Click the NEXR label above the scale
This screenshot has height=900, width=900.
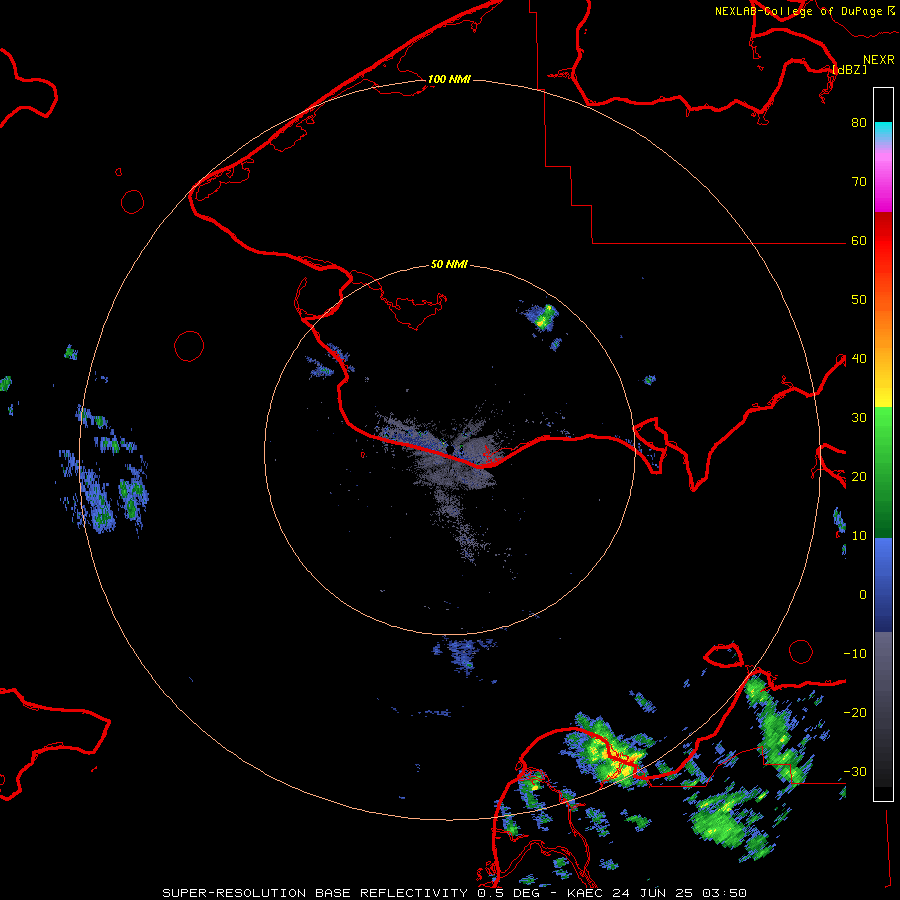(x=879, y=60)
